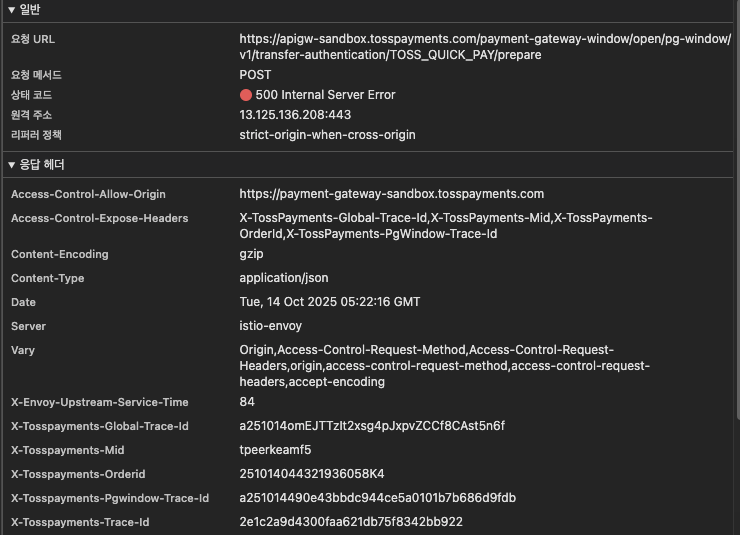740x535 pixels.
Task: Click remote address 13.125.136.208:443
Action: (x=295, y=115)
